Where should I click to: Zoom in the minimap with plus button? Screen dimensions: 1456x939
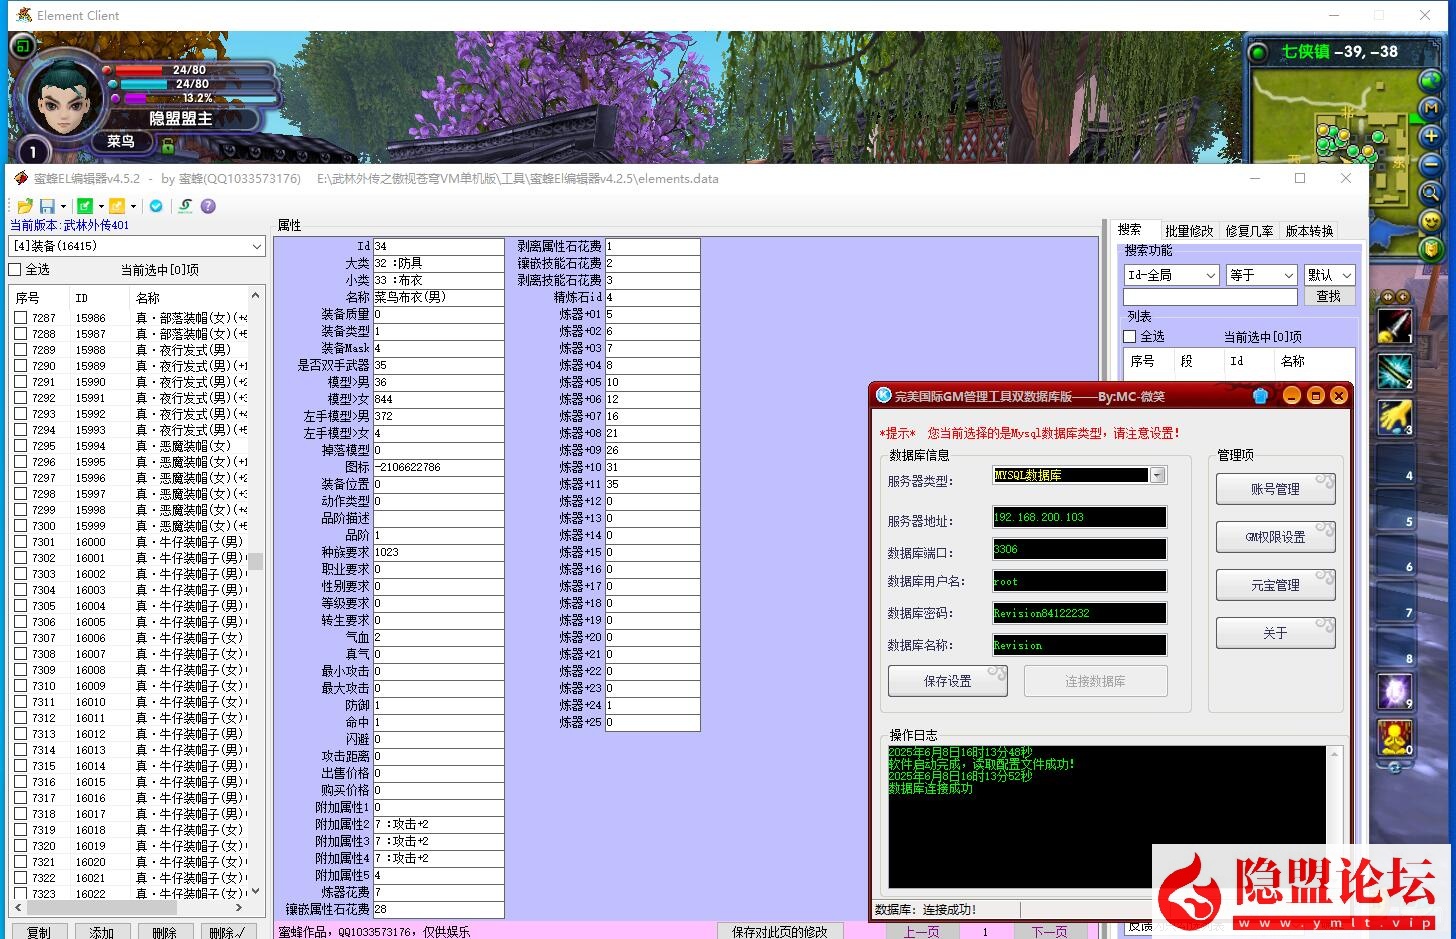pyautogui.click(x=1431, y=136)
